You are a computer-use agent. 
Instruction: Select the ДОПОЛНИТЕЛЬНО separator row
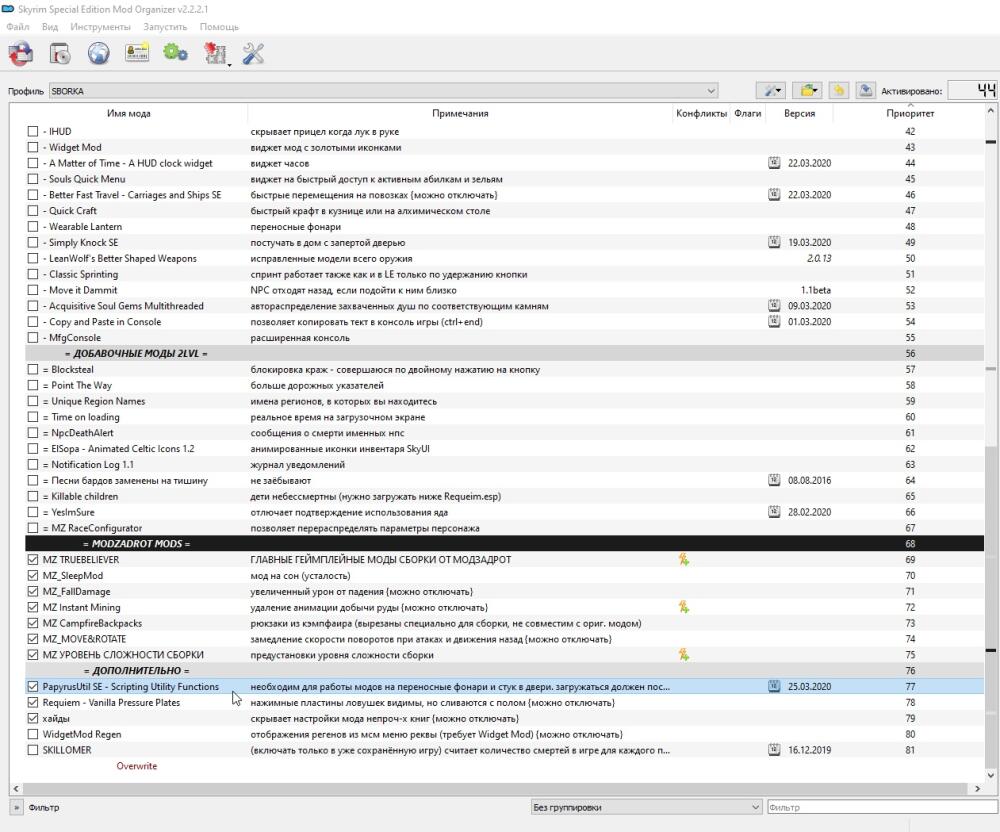point(504,671)
